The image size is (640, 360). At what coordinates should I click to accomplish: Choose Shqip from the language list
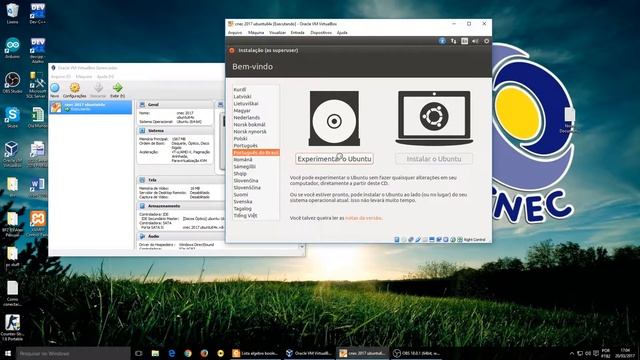(240, 173)
